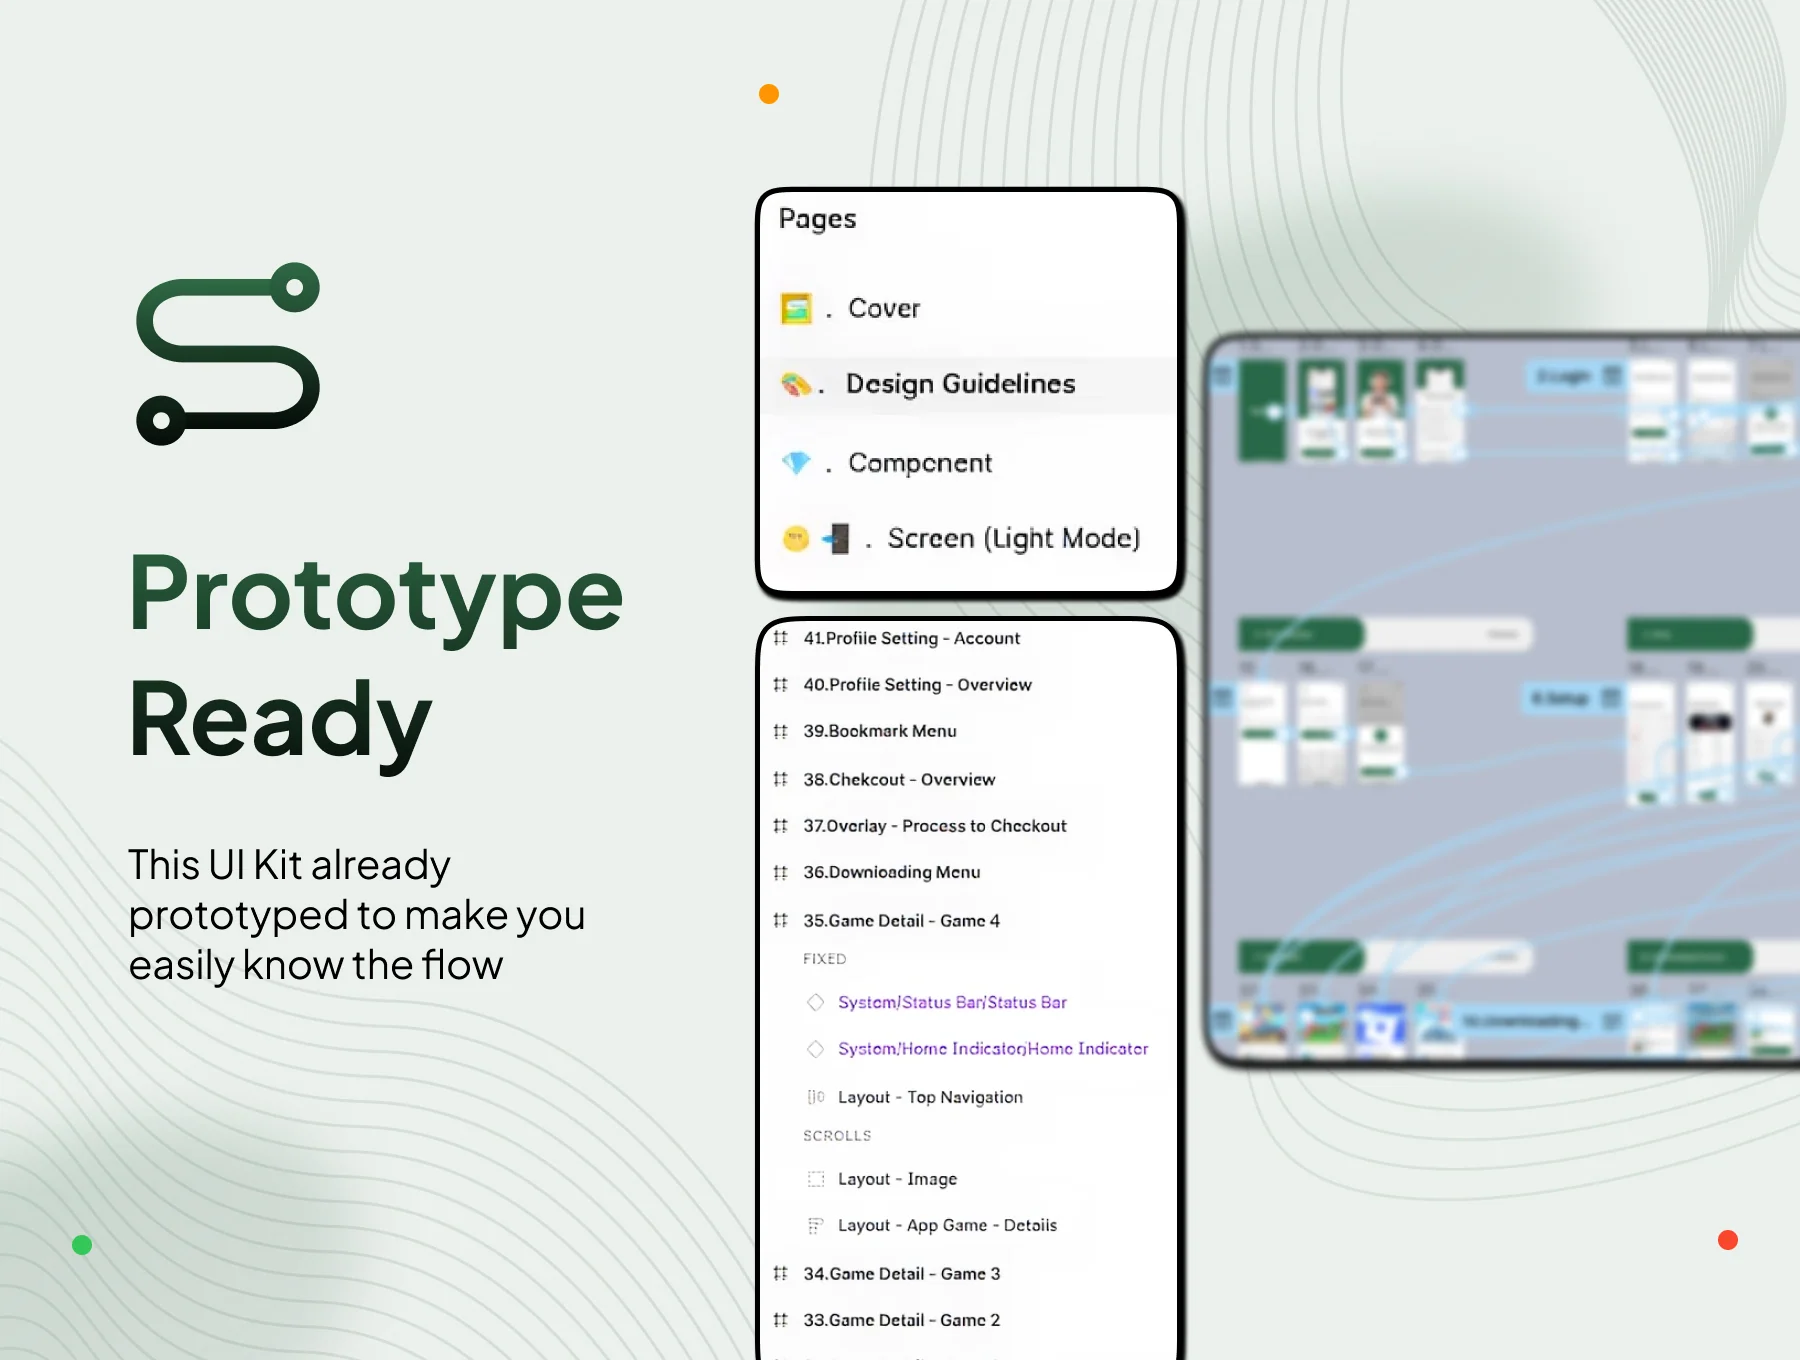1800x1360 pixels.
Task: Select the 39.Bookmark Menu layer
Action: pos(880,732)
